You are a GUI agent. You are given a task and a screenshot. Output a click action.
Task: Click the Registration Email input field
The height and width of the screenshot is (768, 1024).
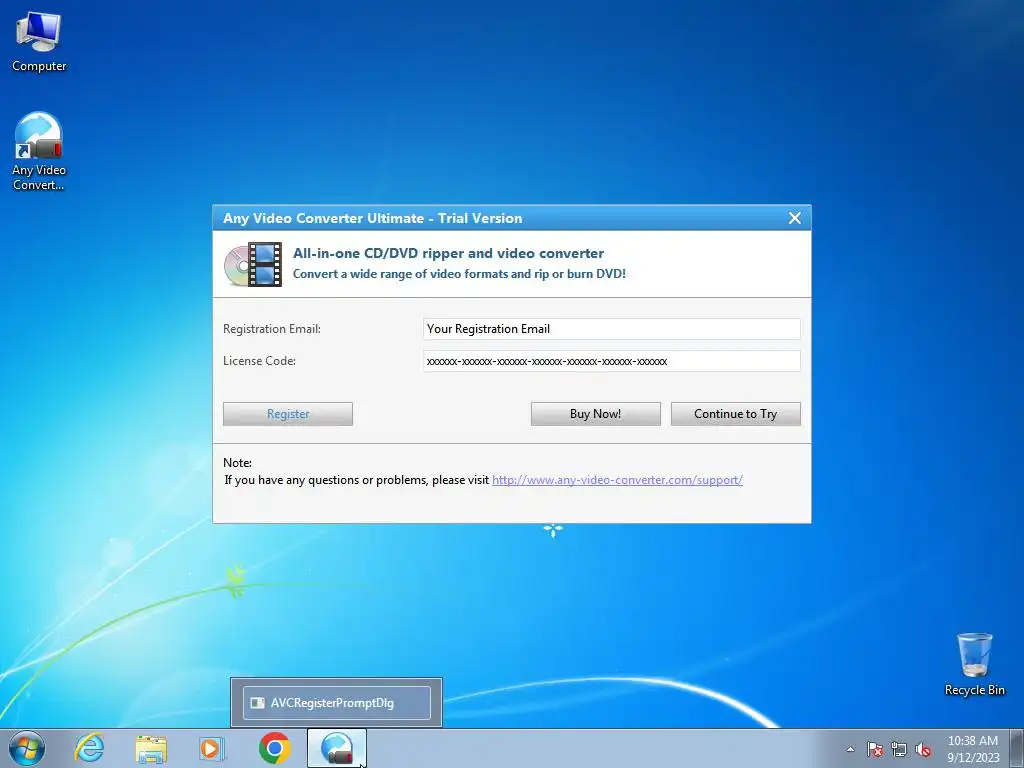pos(611,329)
